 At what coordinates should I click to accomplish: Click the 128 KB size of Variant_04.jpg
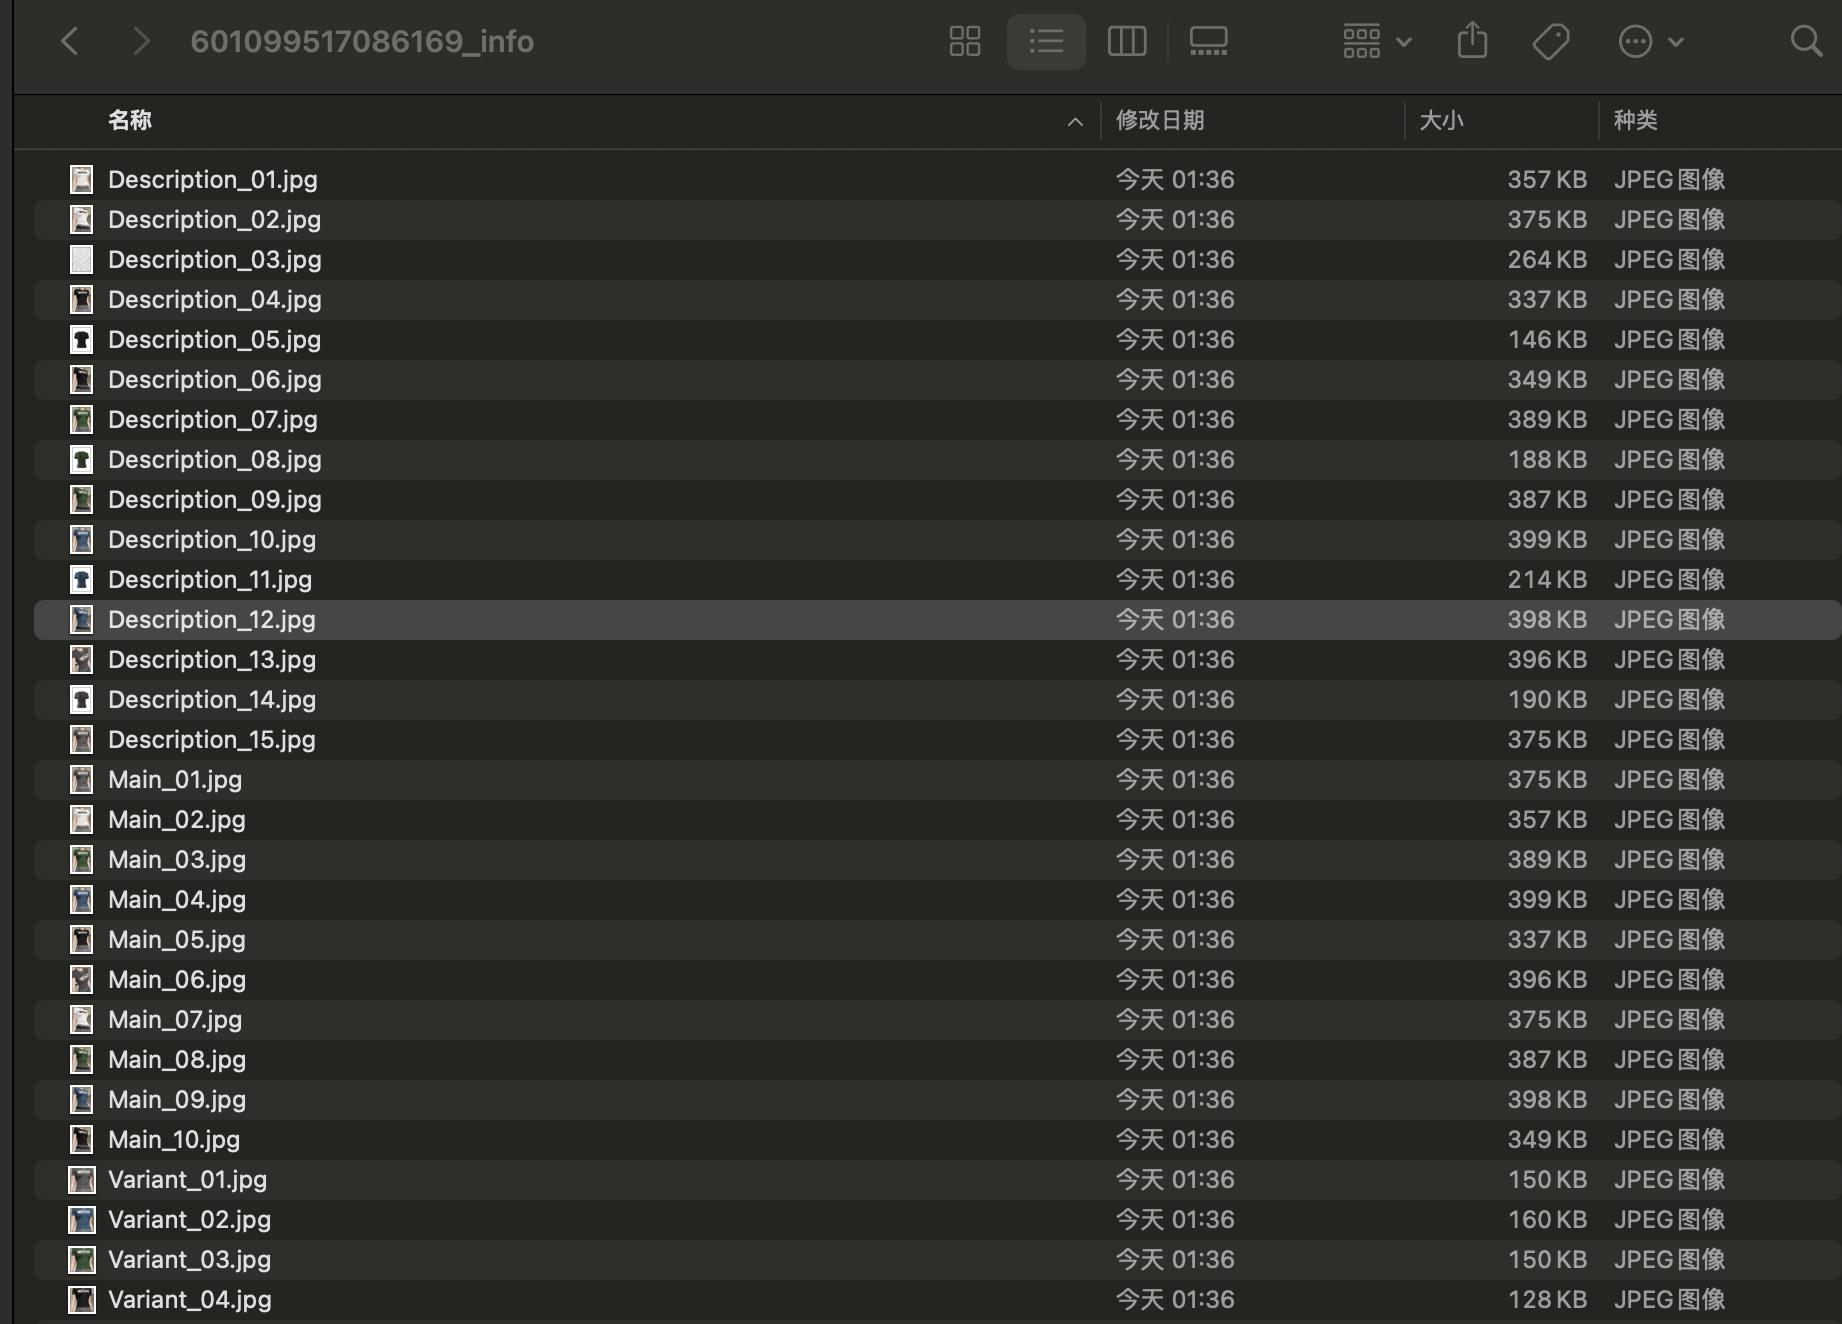pos(1547,1299)
